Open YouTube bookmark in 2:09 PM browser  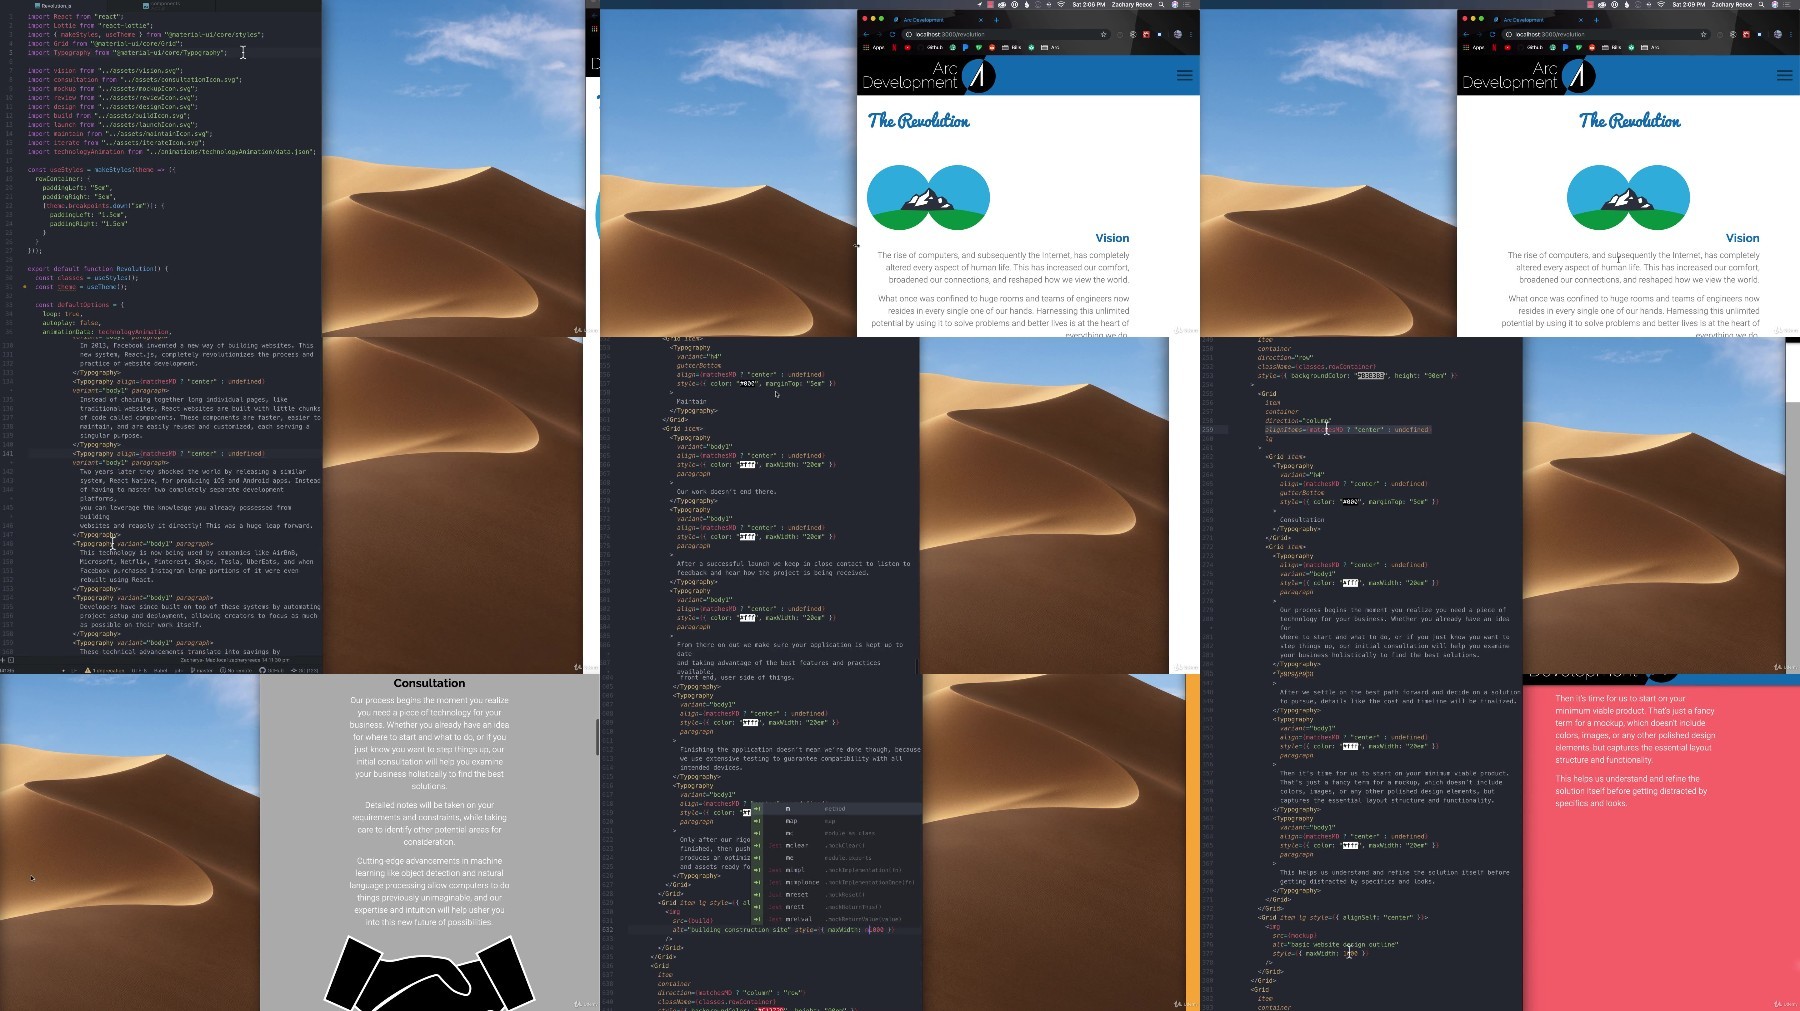click(1508, 47)
